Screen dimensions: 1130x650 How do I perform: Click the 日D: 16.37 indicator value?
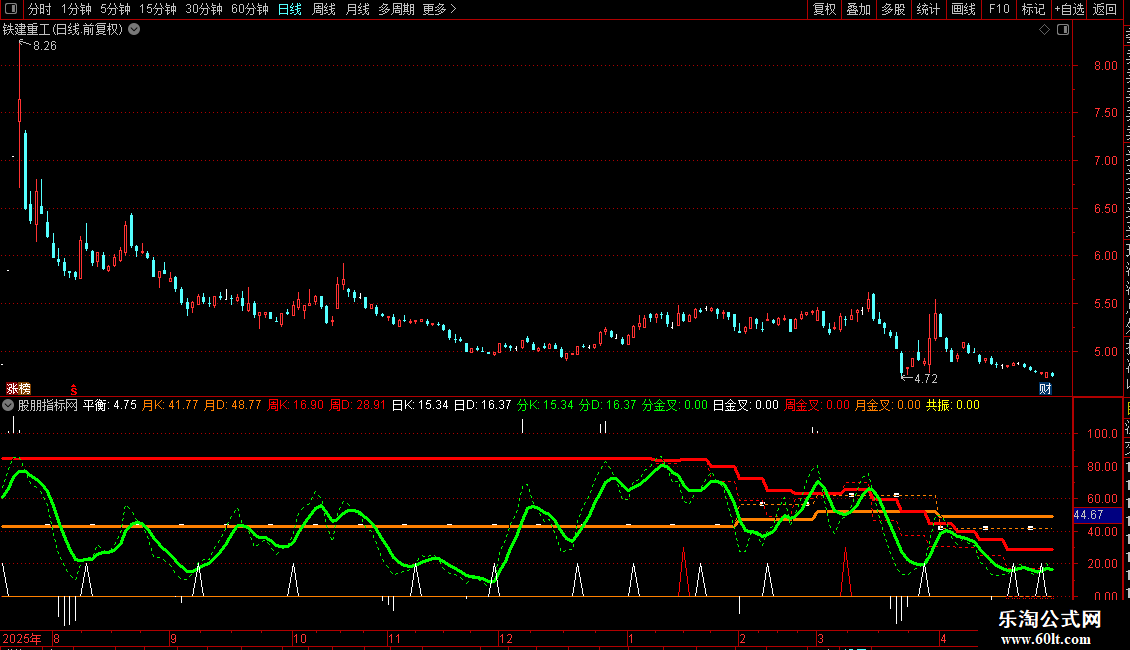482,405
